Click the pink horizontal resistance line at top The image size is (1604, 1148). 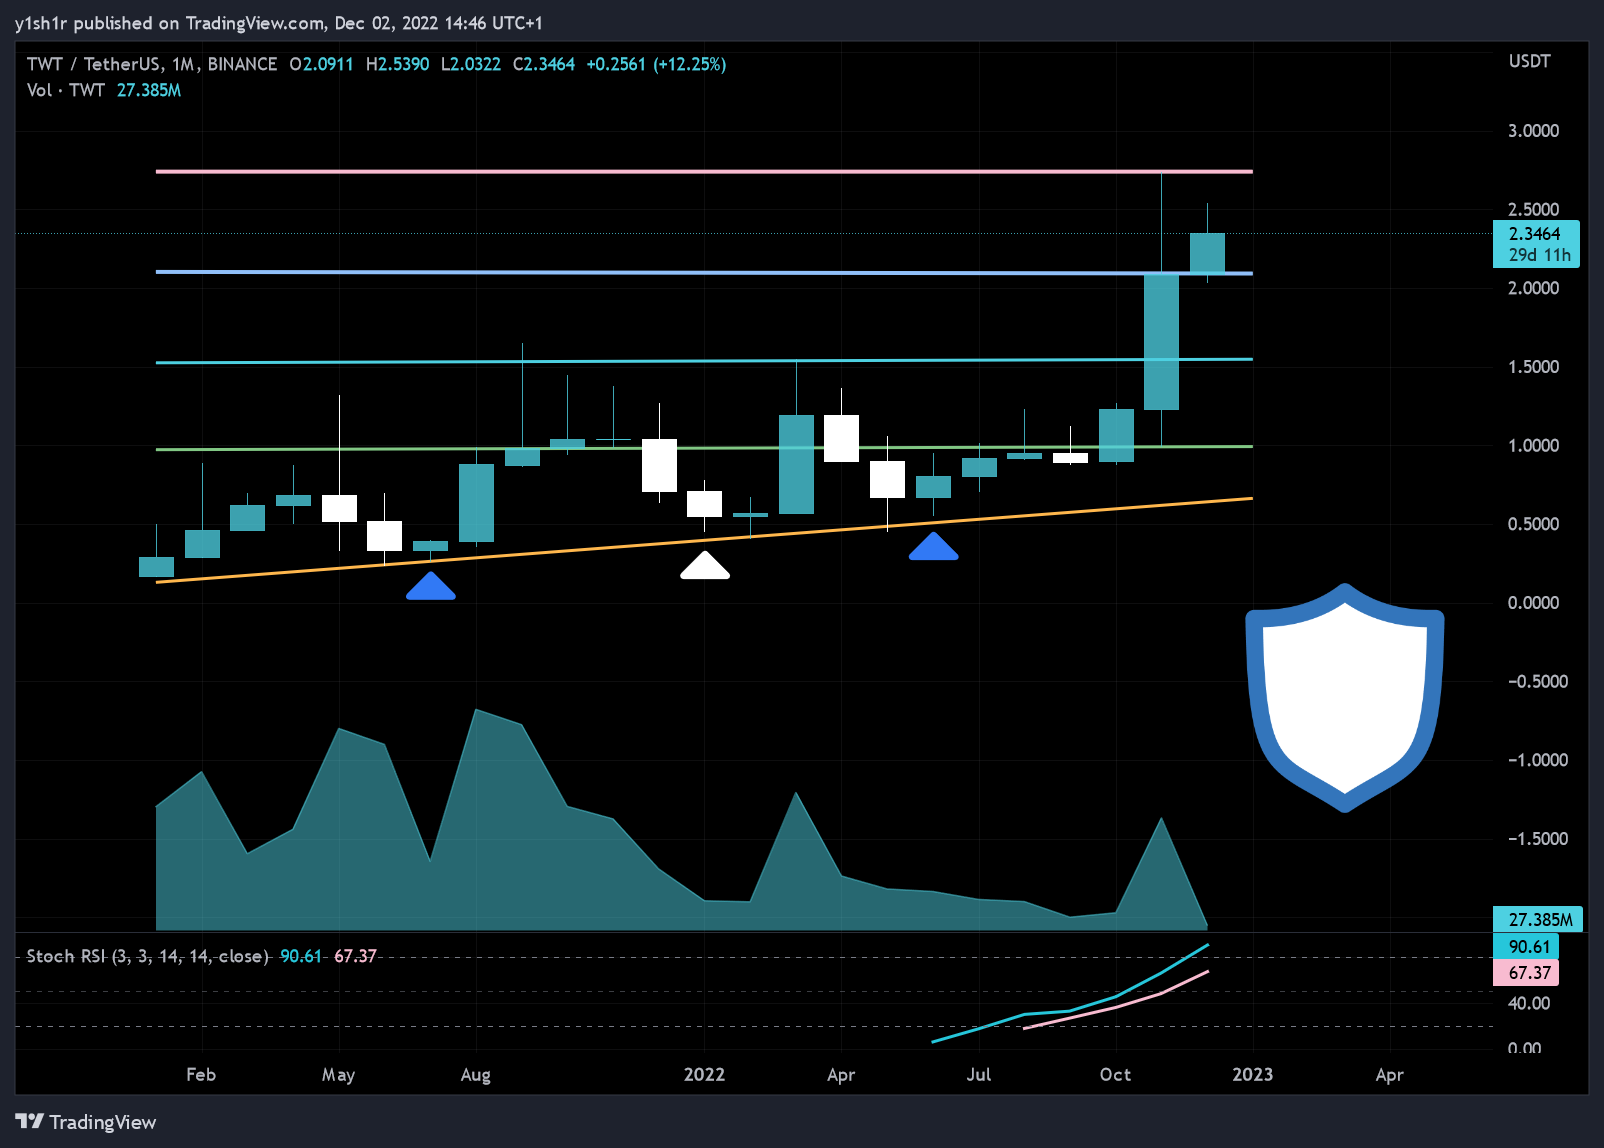704,172
